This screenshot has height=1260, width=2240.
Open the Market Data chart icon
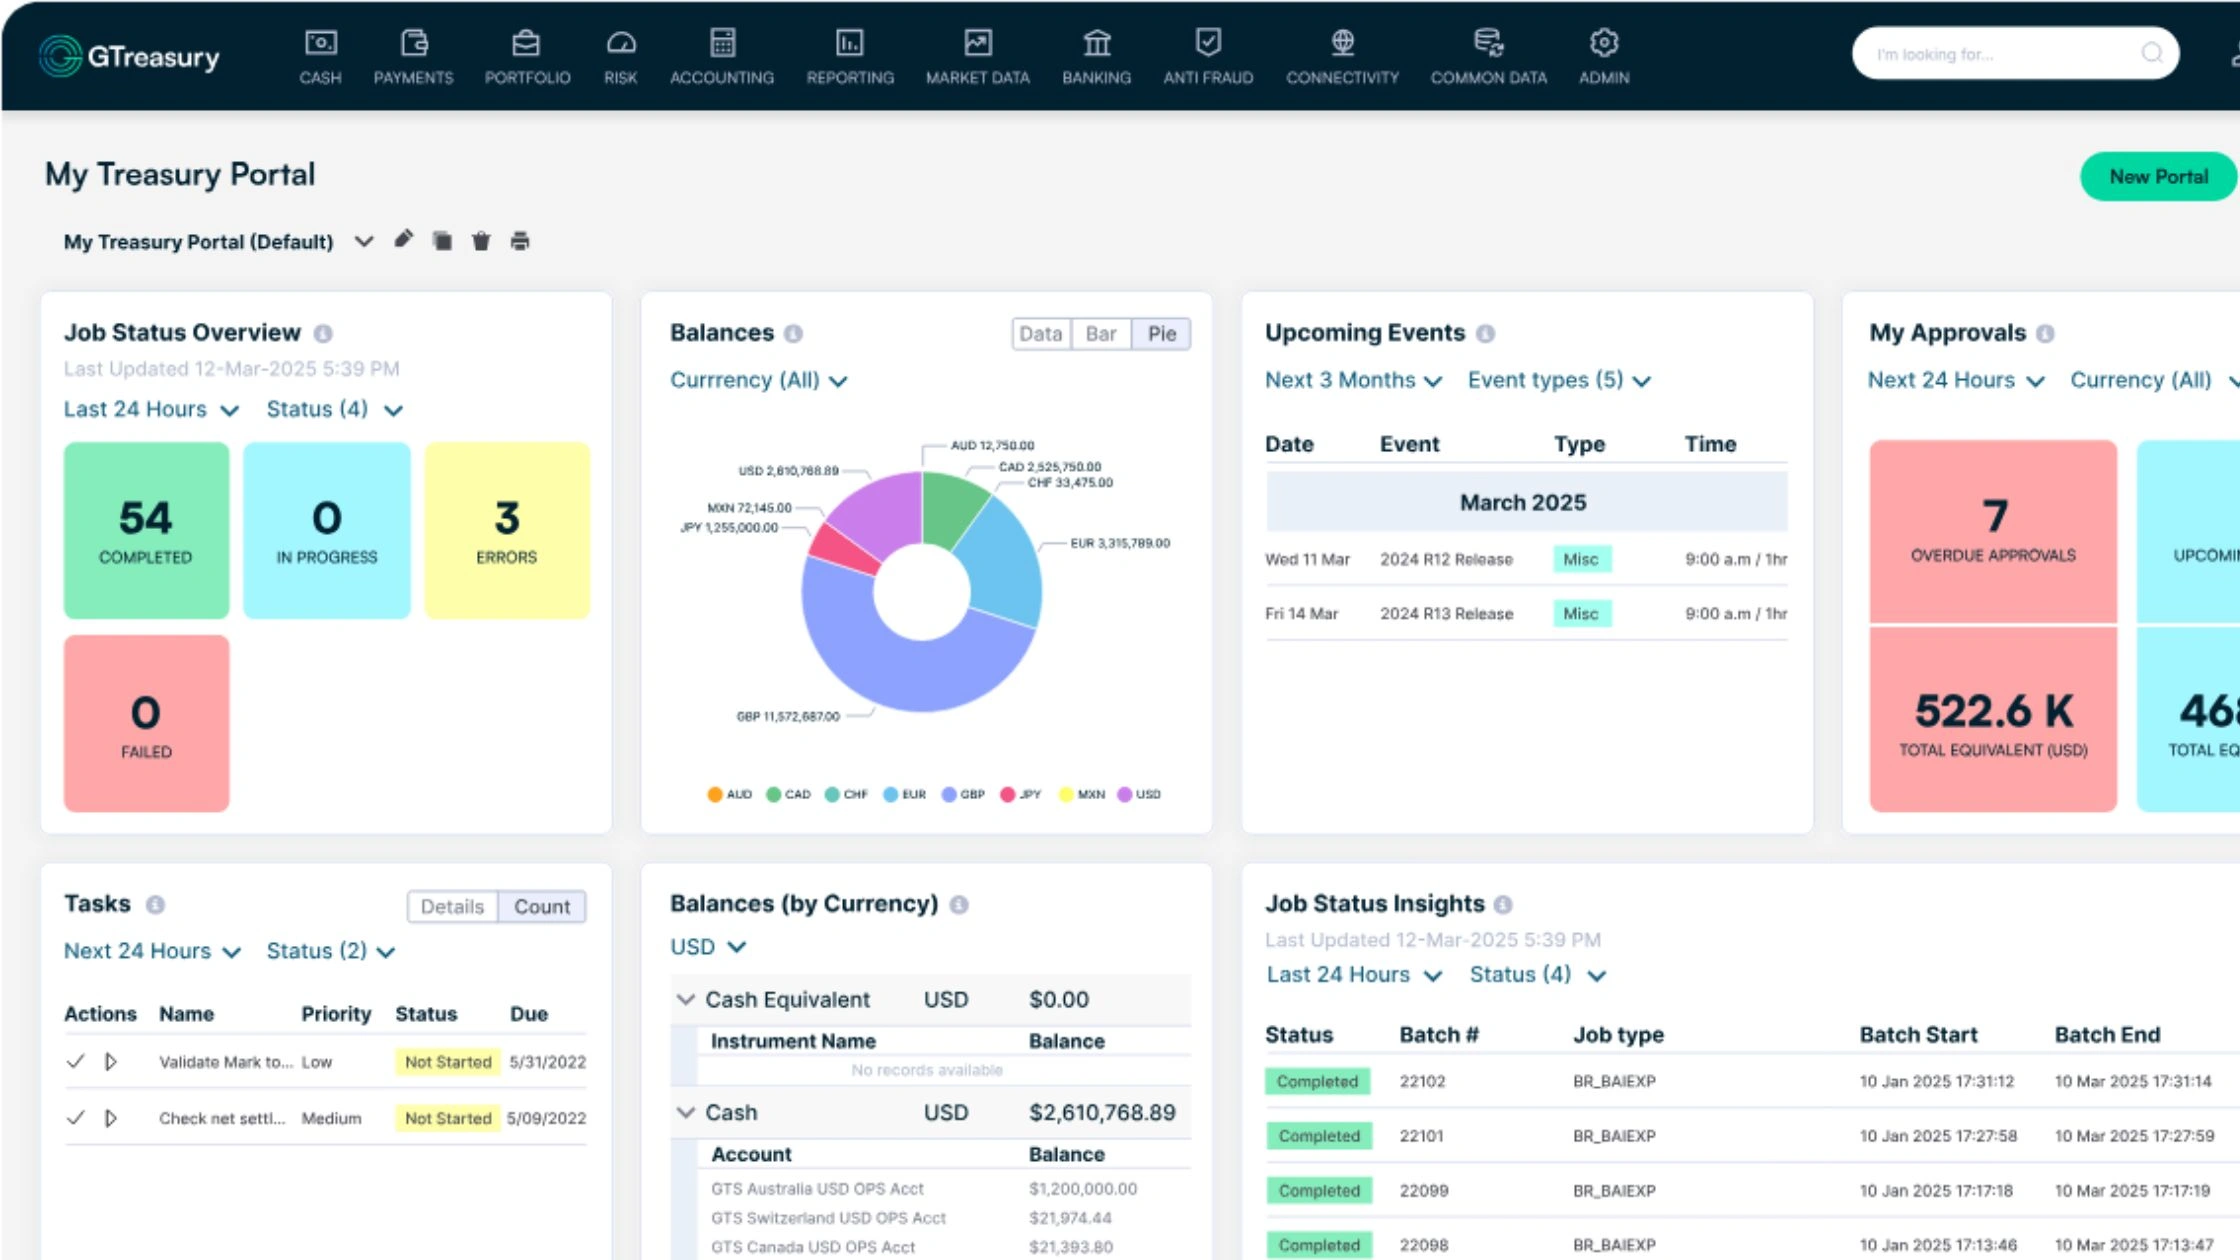(x=977, y=43)
